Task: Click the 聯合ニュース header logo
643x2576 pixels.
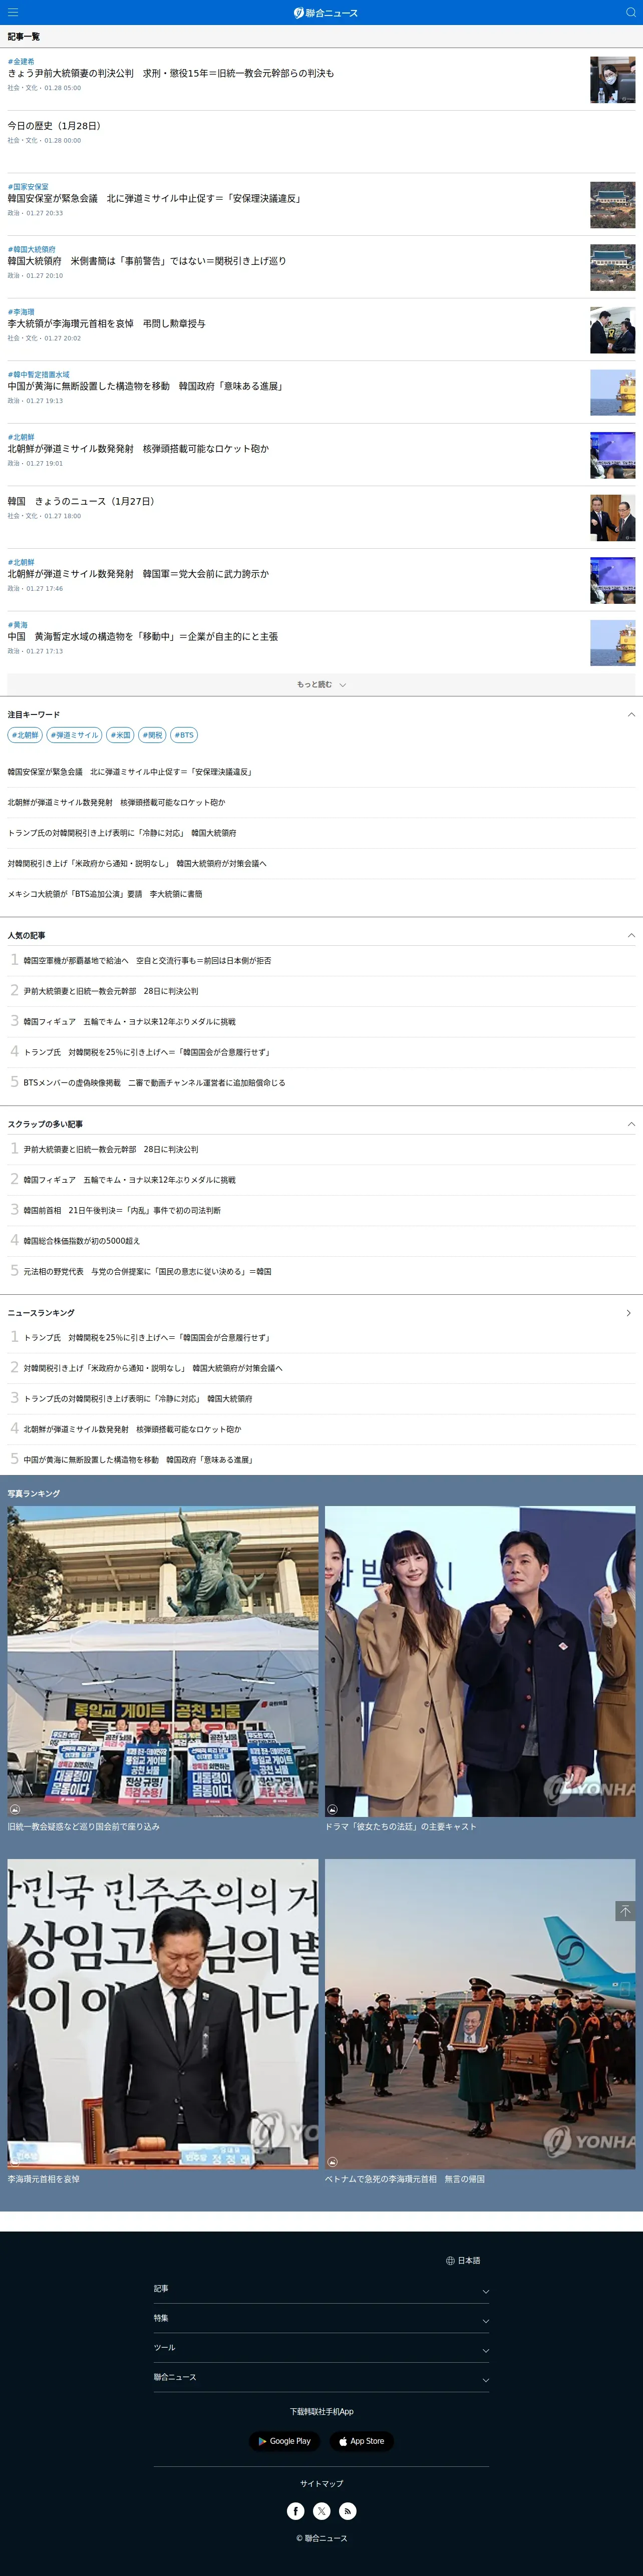Action: point(325,12)
